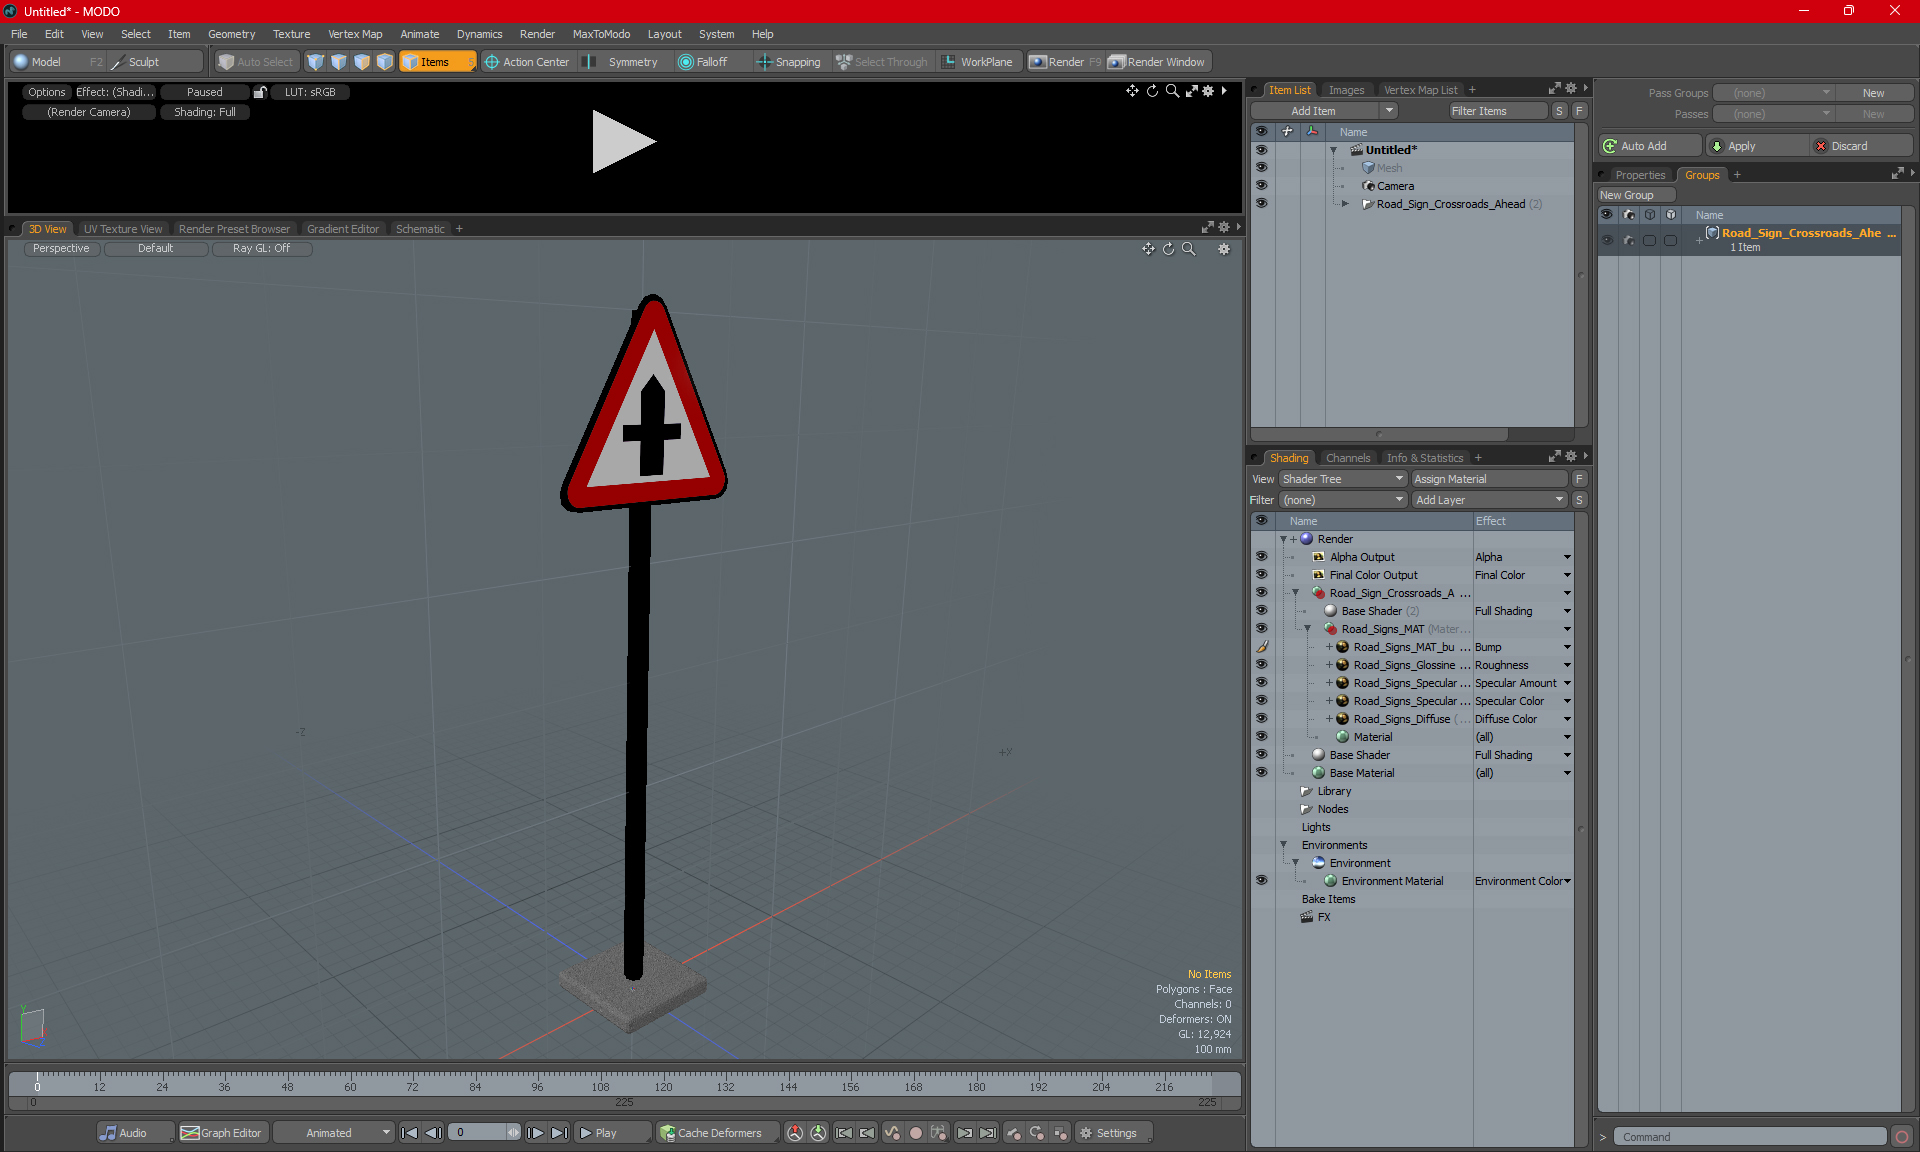Image resolution: width=1920 pixels, height=1152 pixels.
Task: Click the Snapping toolbar icon
Action: [765, 62]
